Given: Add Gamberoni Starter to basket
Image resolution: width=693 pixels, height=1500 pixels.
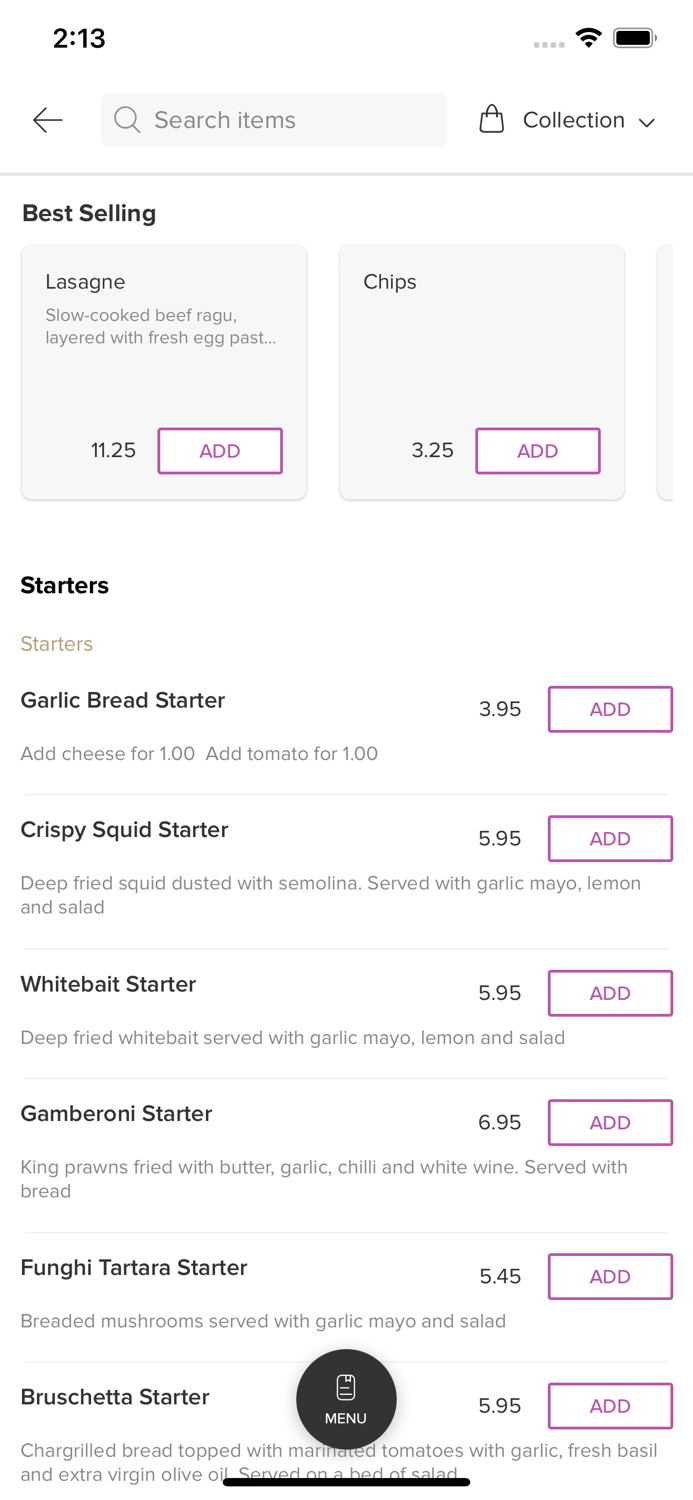Looking at the screenshot, I should coord(609,1122).
